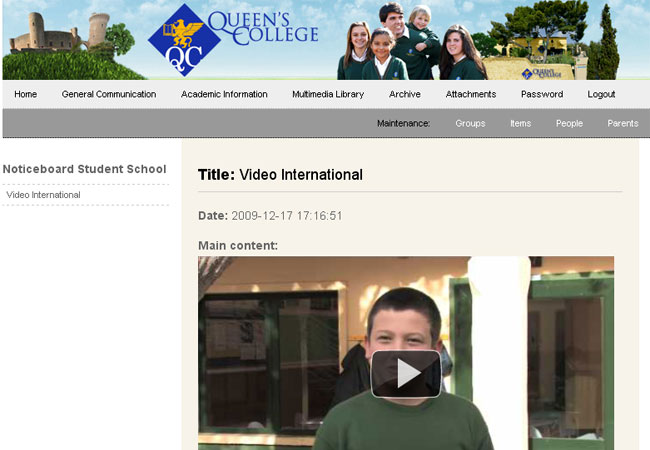
Task: Open Parents maintenance
Action: click(x=623, y=123)
